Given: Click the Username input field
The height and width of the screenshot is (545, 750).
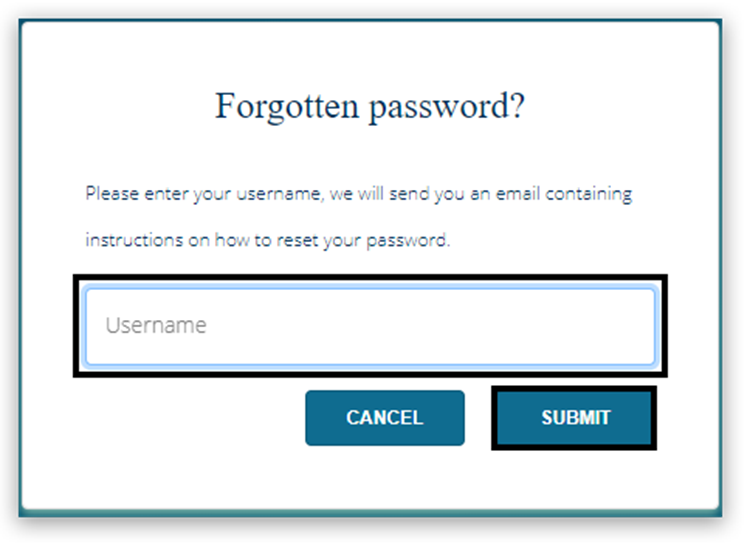Looking at the screenshot, I should (x=370, y=326).
